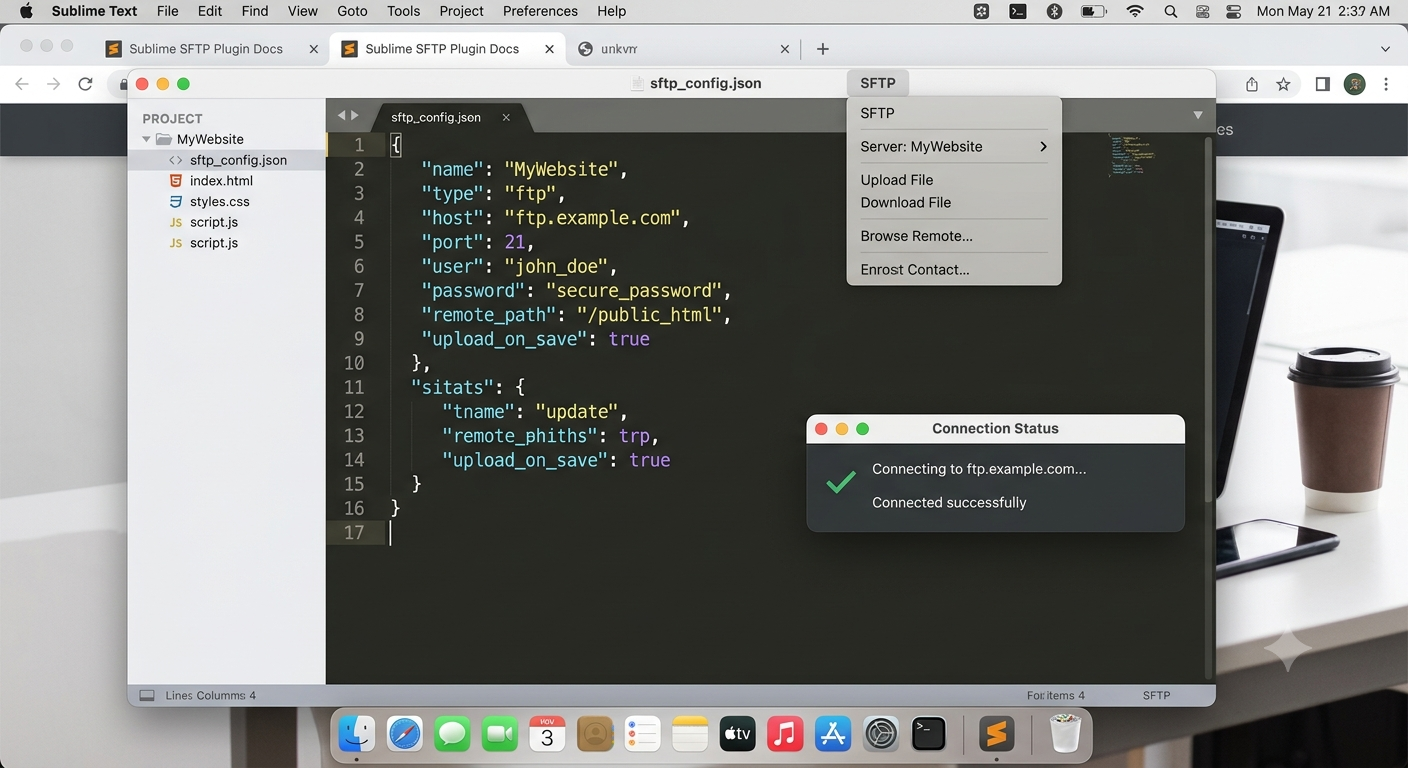Open Messages from the dock

tap(452, 735)
